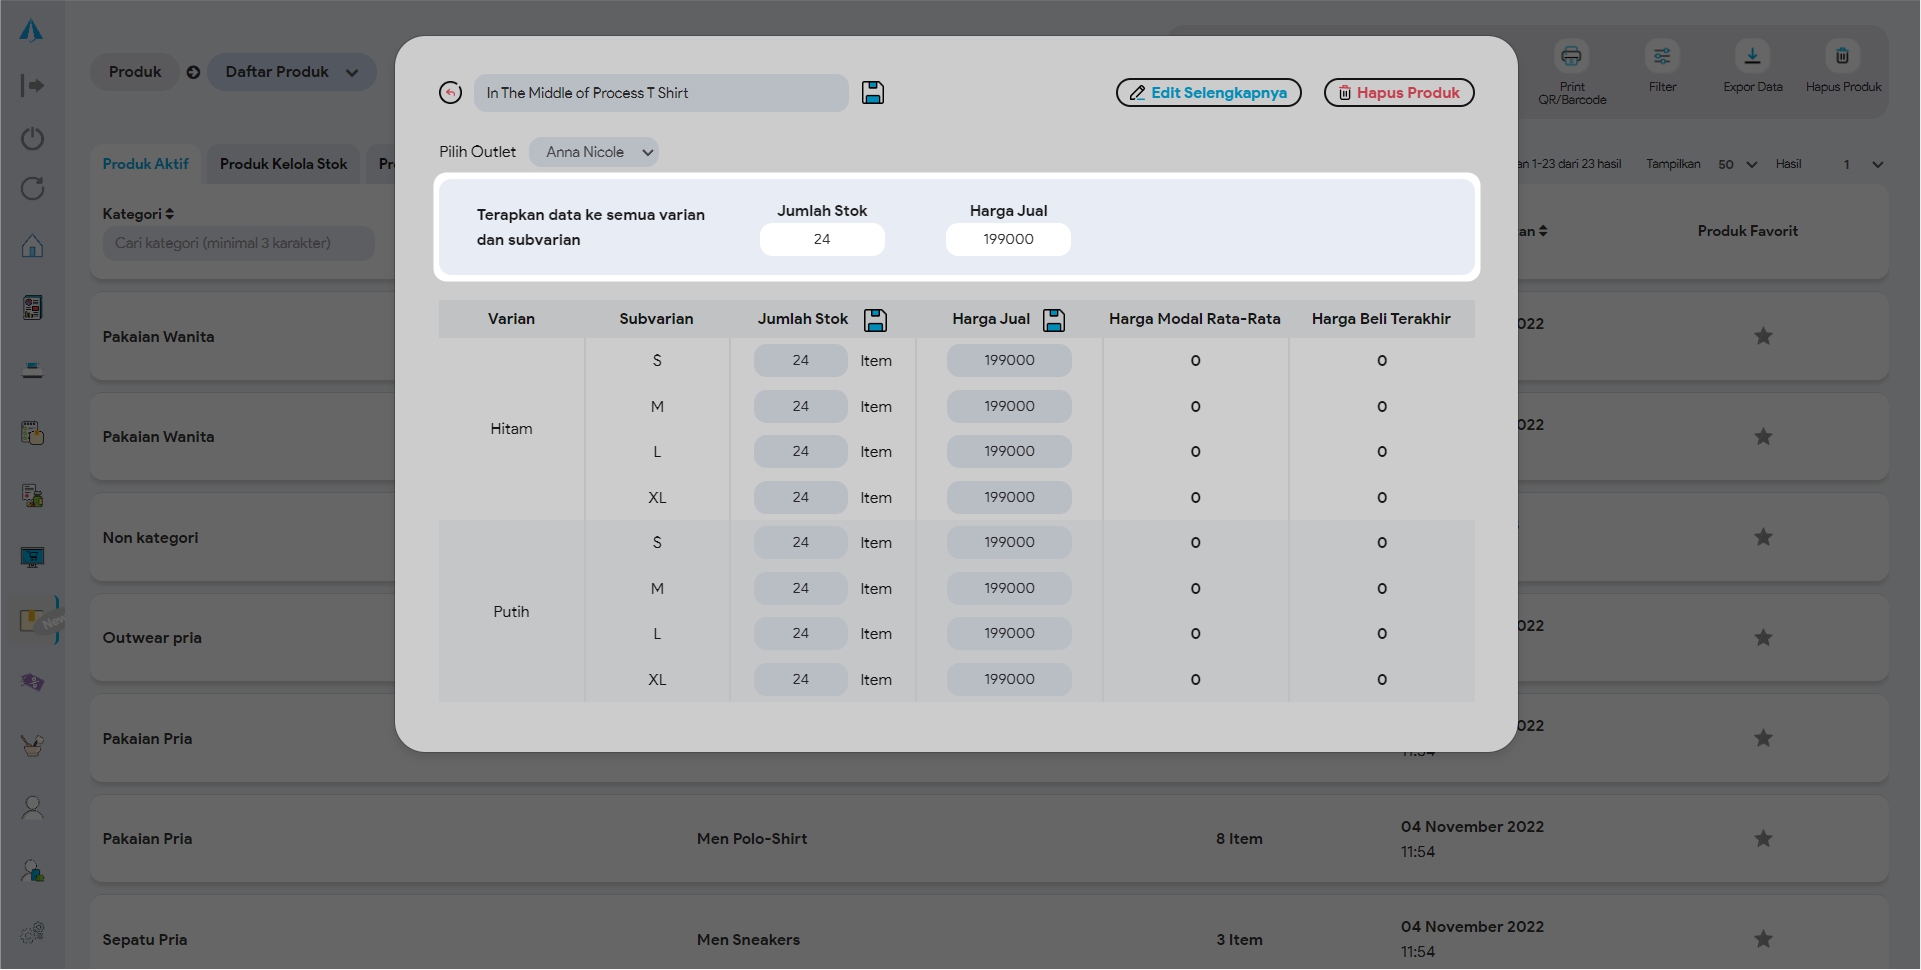
Task: Open the home icon in sidebar
Action: [x=32, y=246]
